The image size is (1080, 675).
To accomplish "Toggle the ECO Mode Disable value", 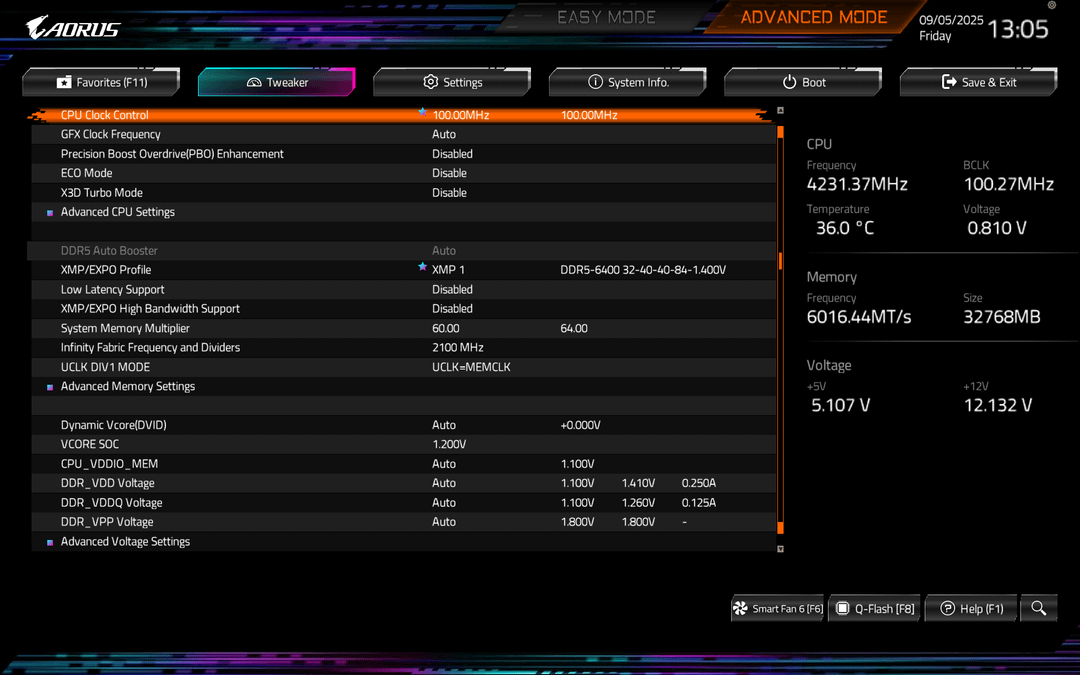I will pyautogui.click(x=449, y=173).
